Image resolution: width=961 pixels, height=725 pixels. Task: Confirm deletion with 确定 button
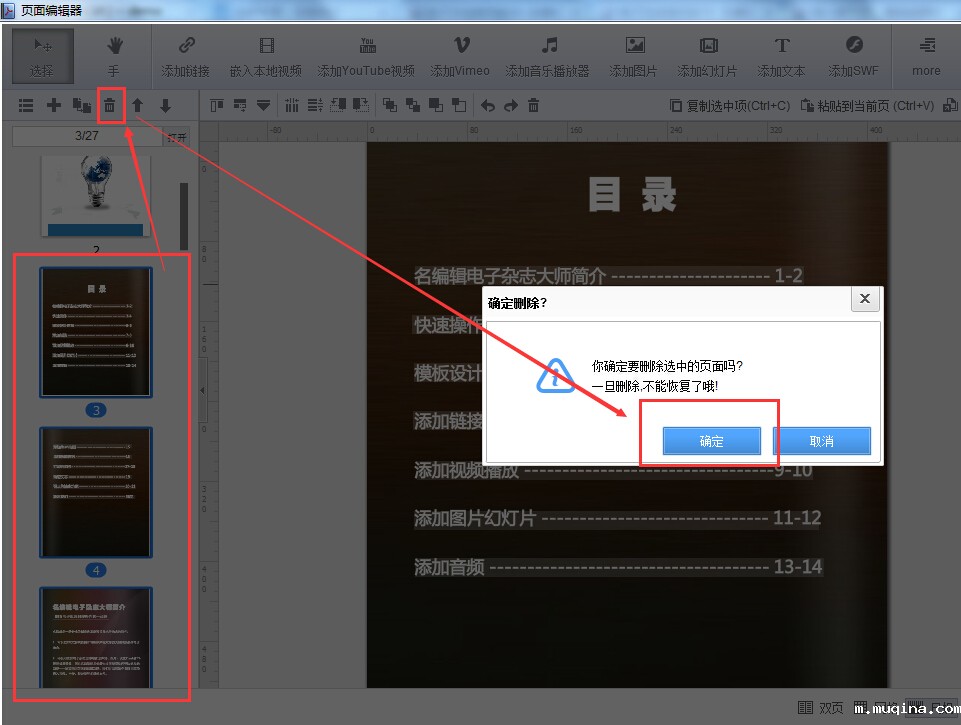(x=711, y=441)
